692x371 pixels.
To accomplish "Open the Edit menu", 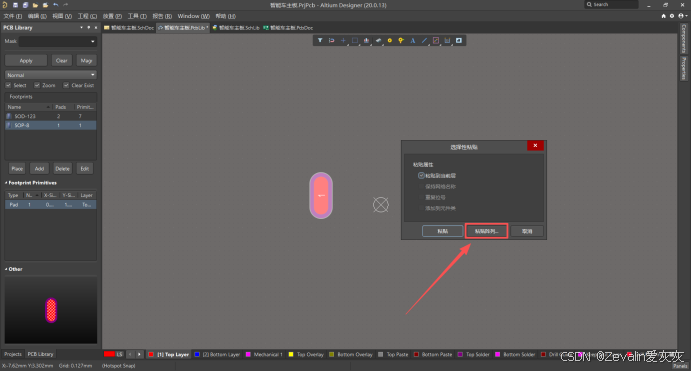I will coord(37,16).
